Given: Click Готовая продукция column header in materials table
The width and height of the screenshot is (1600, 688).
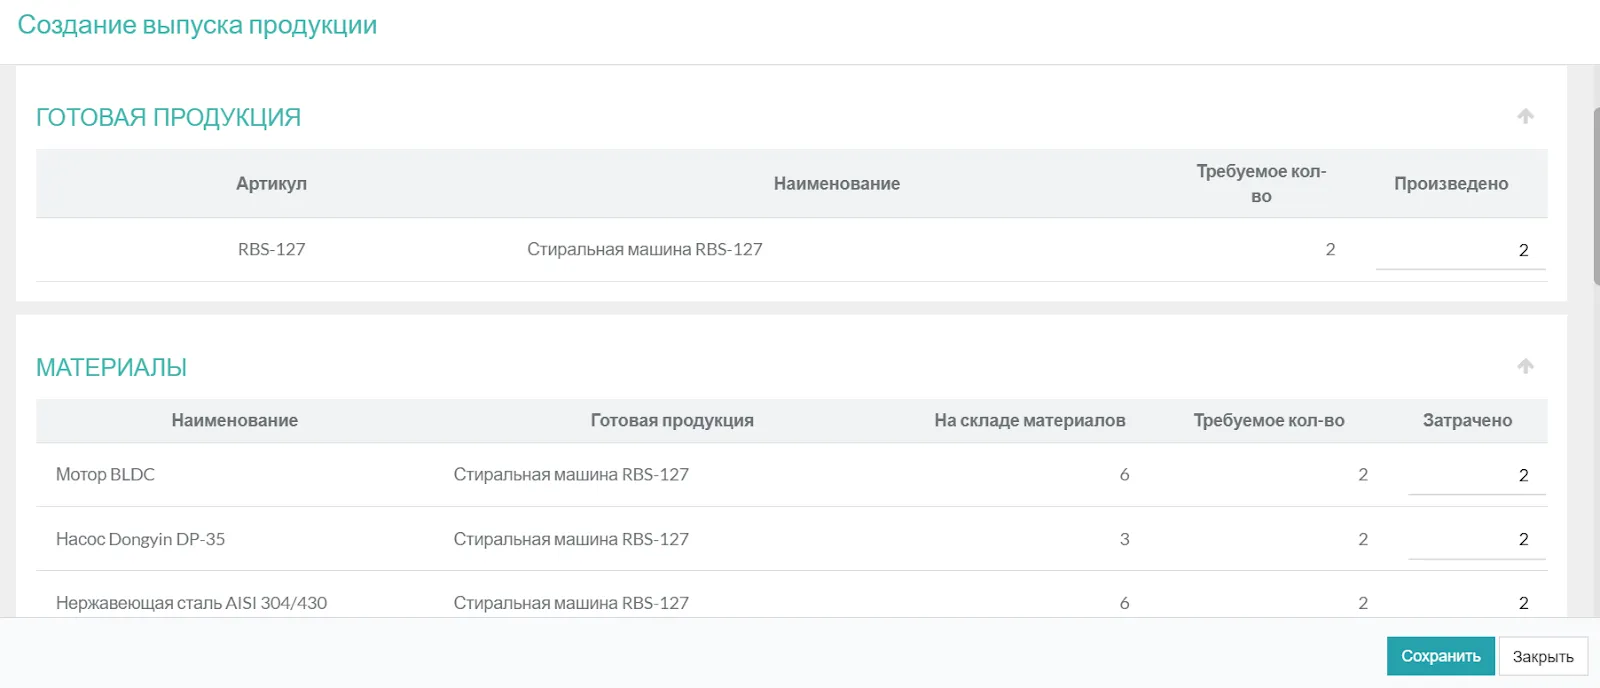Looking at the screenshot, I should pyautogui.click(x=671, y=421).
